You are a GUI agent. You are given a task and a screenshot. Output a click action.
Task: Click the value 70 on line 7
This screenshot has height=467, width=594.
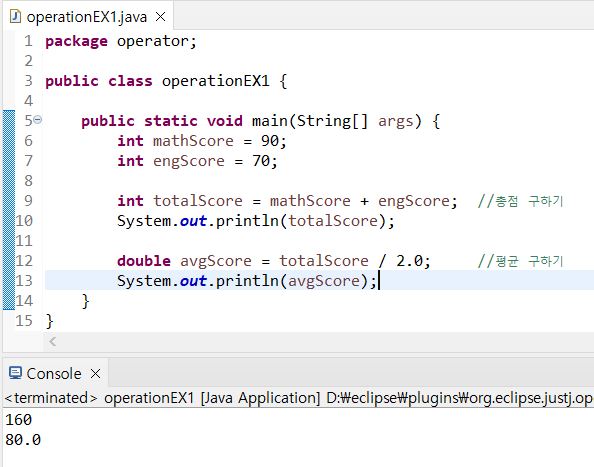click(261, 161)
